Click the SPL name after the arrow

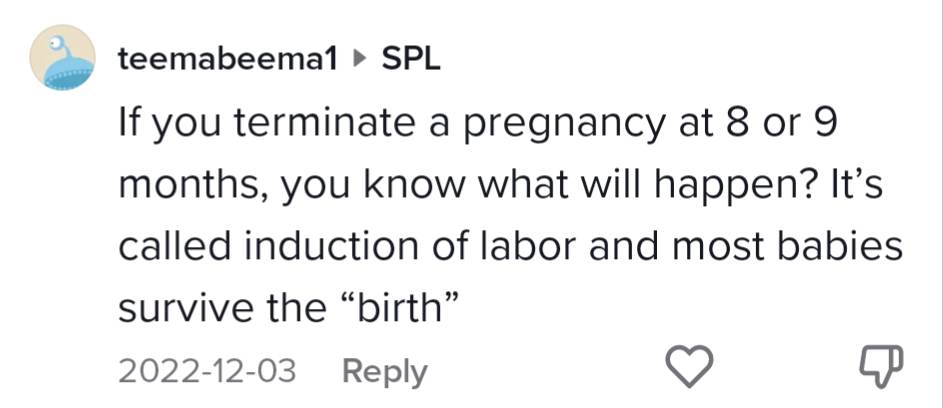tap(412, 59)
